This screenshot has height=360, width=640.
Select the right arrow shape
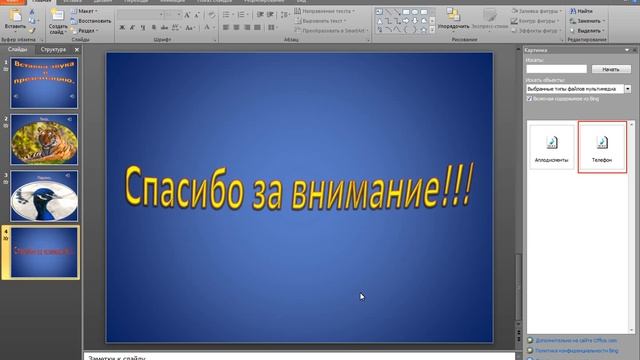pos(406,21)
